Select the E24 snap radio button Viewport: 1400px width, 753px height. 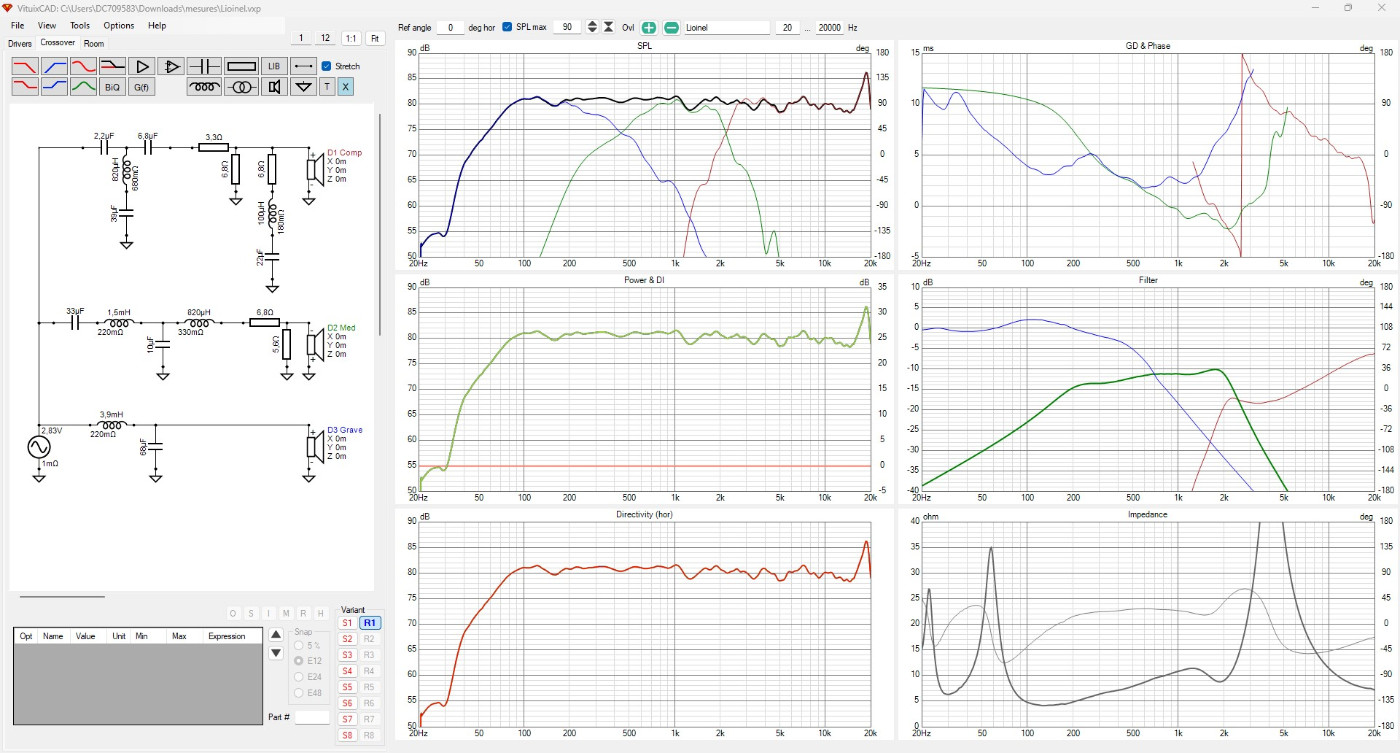pyautogui.click(x=298, y=677)
